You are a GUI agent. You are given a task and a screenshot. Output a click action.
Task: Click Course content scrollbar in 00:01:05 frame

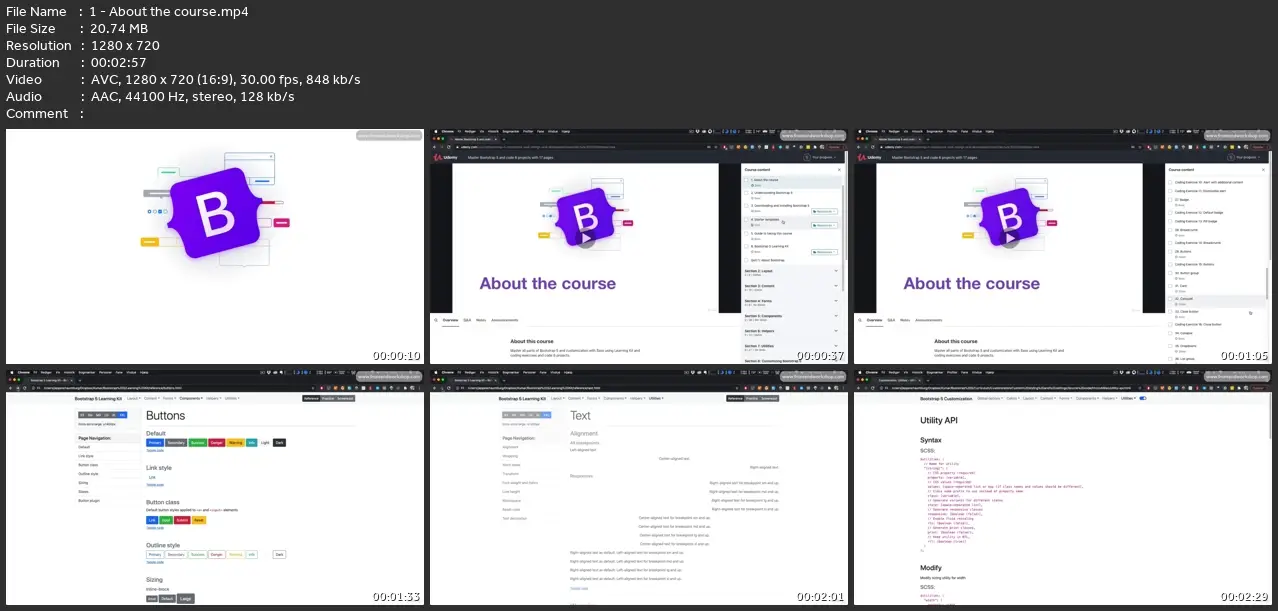(x=1267, y=285)
